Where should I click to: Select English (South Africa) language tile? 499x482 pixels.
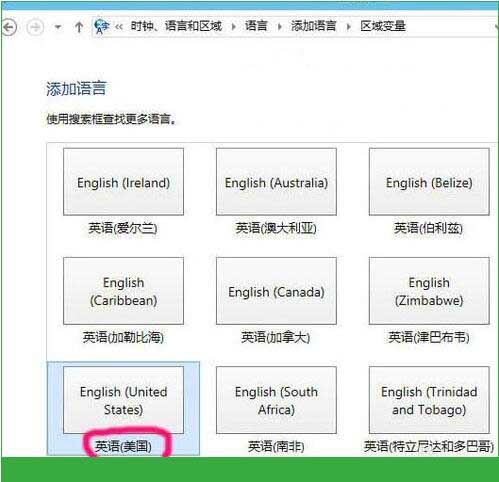[276, 400]
